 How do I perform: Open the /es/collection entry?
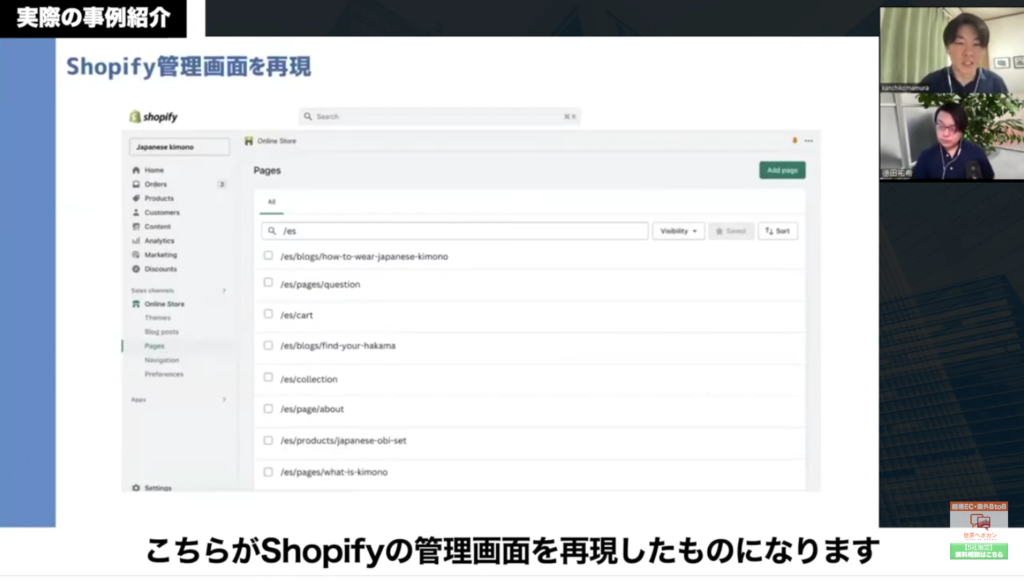[309, 379]
